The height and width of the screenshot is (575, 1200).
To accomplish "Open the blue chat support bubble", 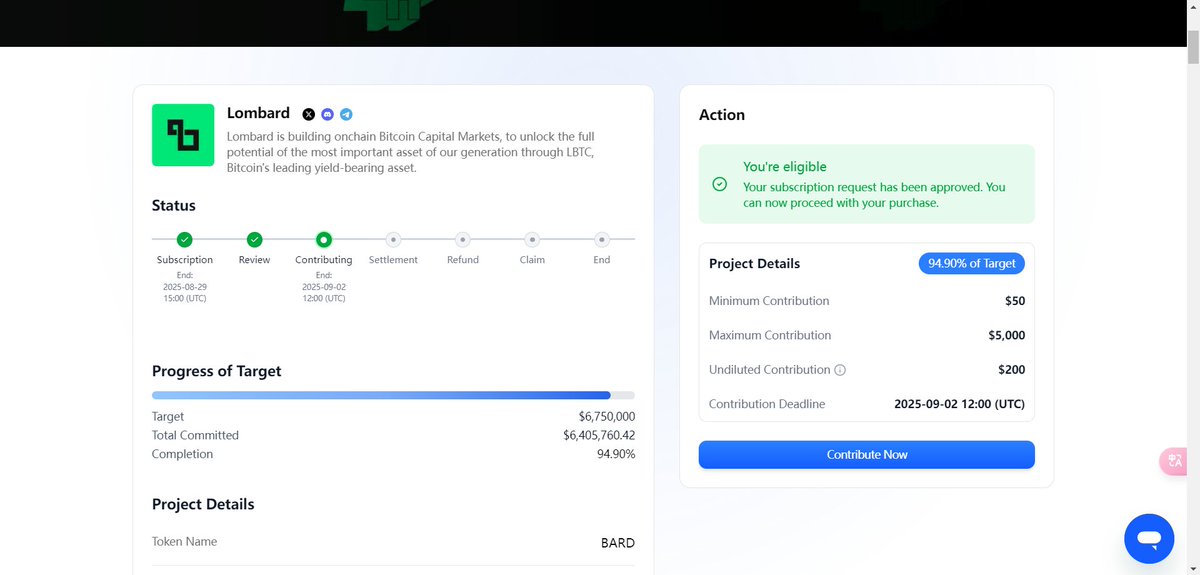I will point(1149,539).
